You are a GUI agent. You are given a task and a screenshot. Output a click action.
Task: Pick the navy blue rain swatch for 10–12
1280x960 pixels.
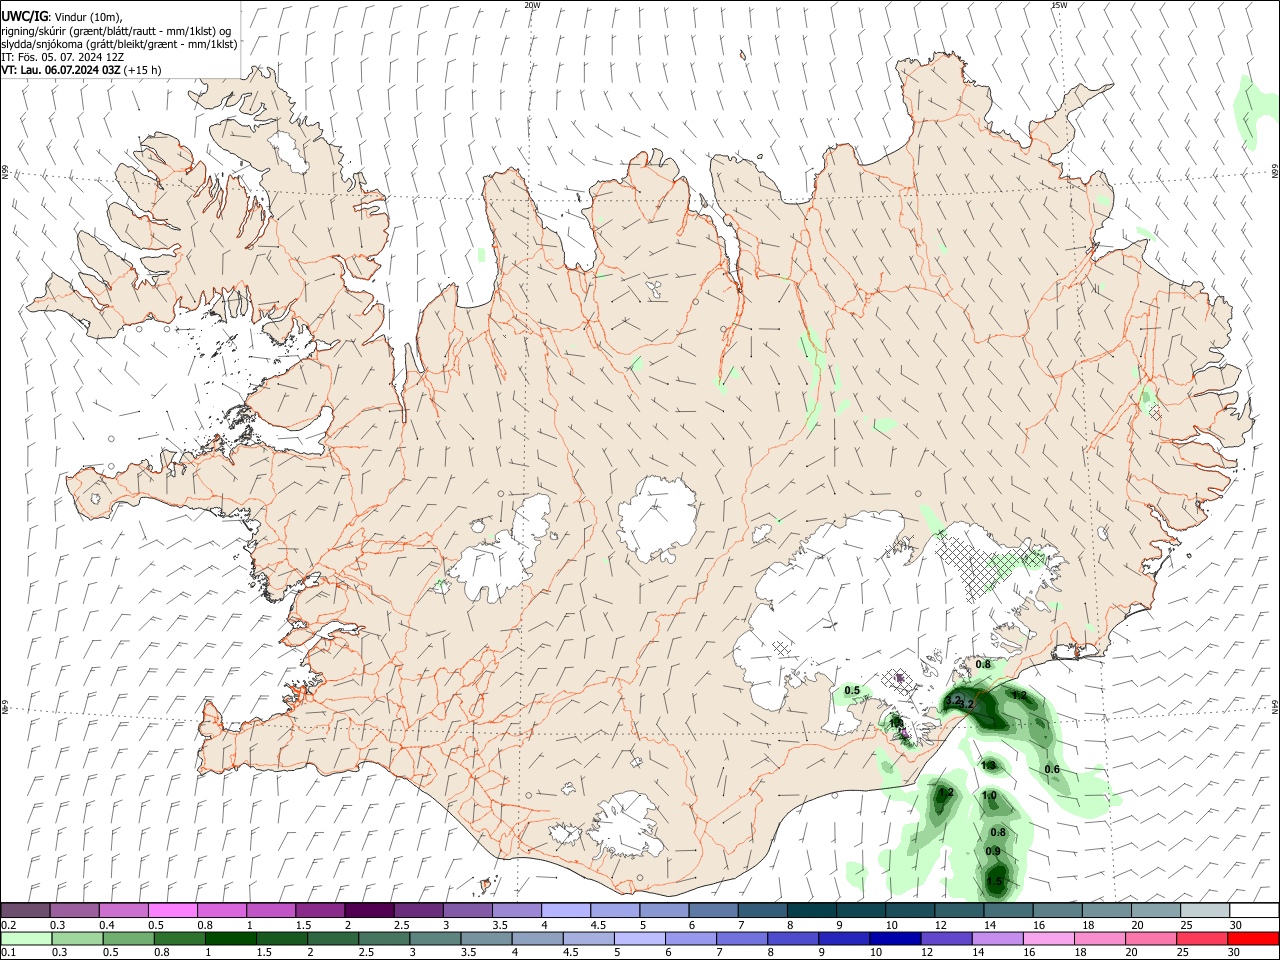click(x=895, y=938)
